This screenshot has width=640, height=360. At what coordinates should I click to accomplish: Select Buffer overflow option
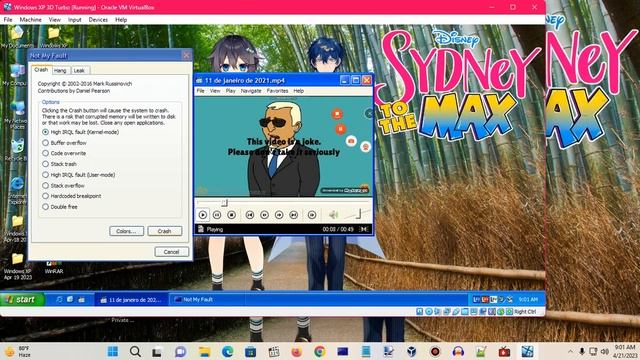[64, 143]
